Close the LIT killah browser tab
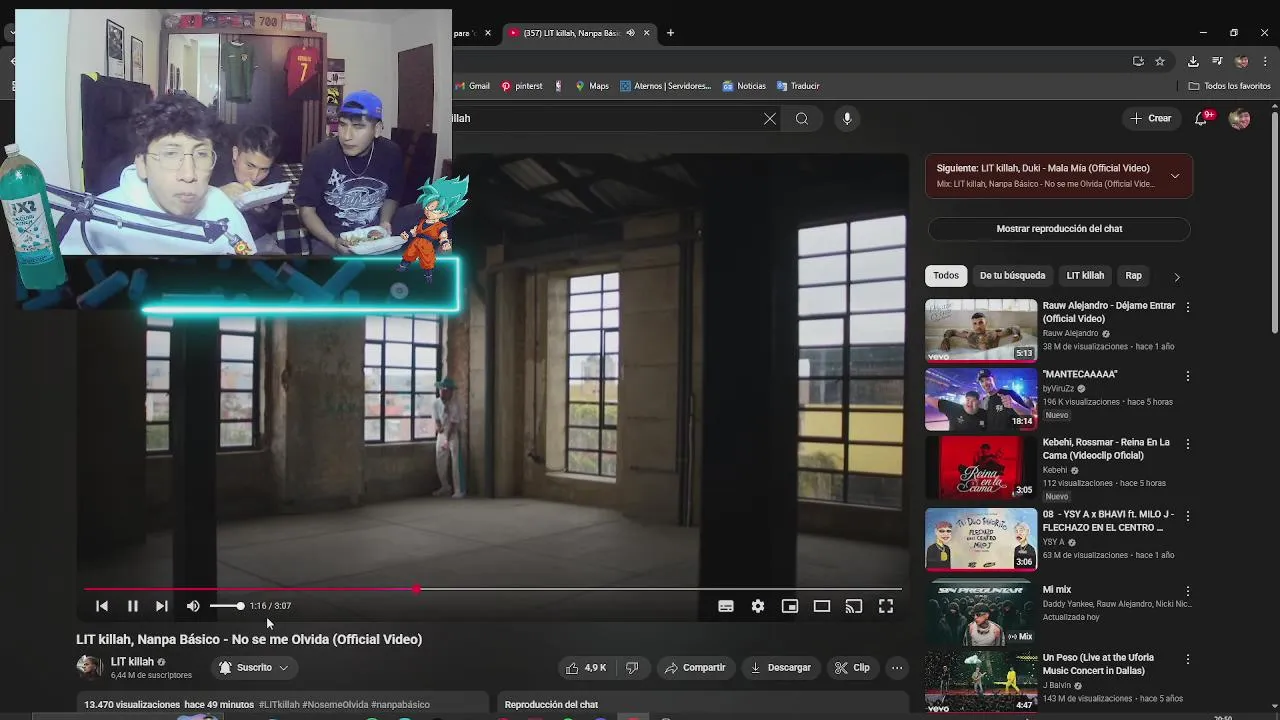1280x720 pixels. [x=646, y=33]
